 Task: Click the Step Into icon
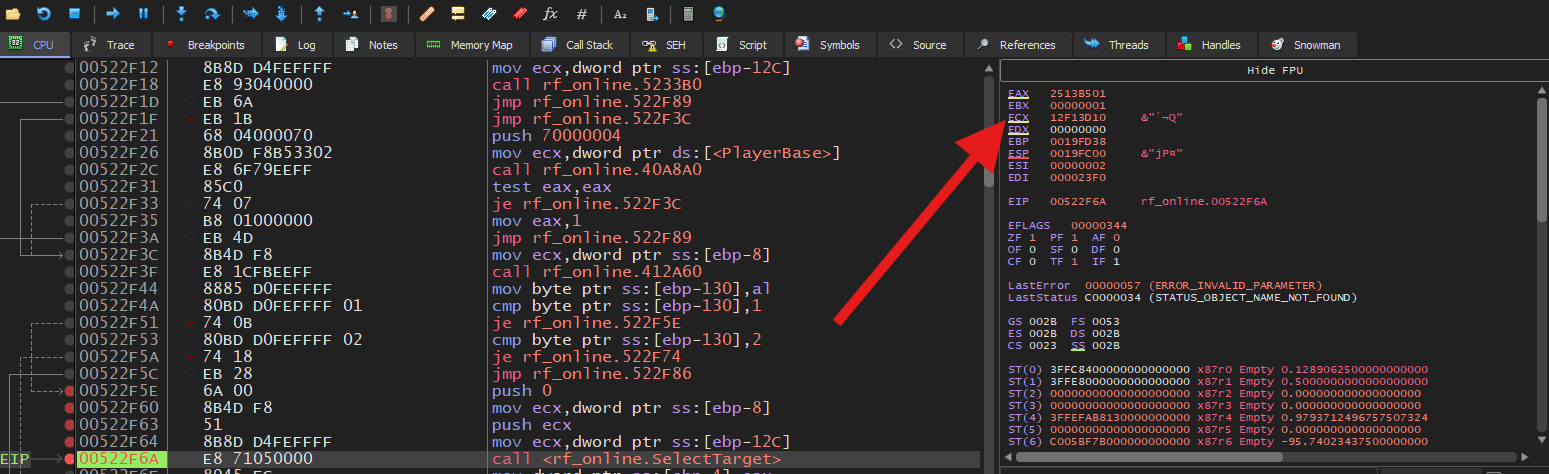coord(181,14)
